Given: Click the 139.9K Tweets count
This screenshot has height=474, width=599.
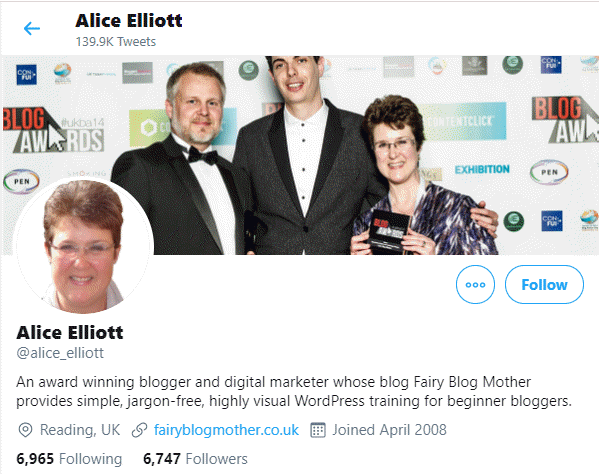Looking at the screenshot, I should 116,41.
